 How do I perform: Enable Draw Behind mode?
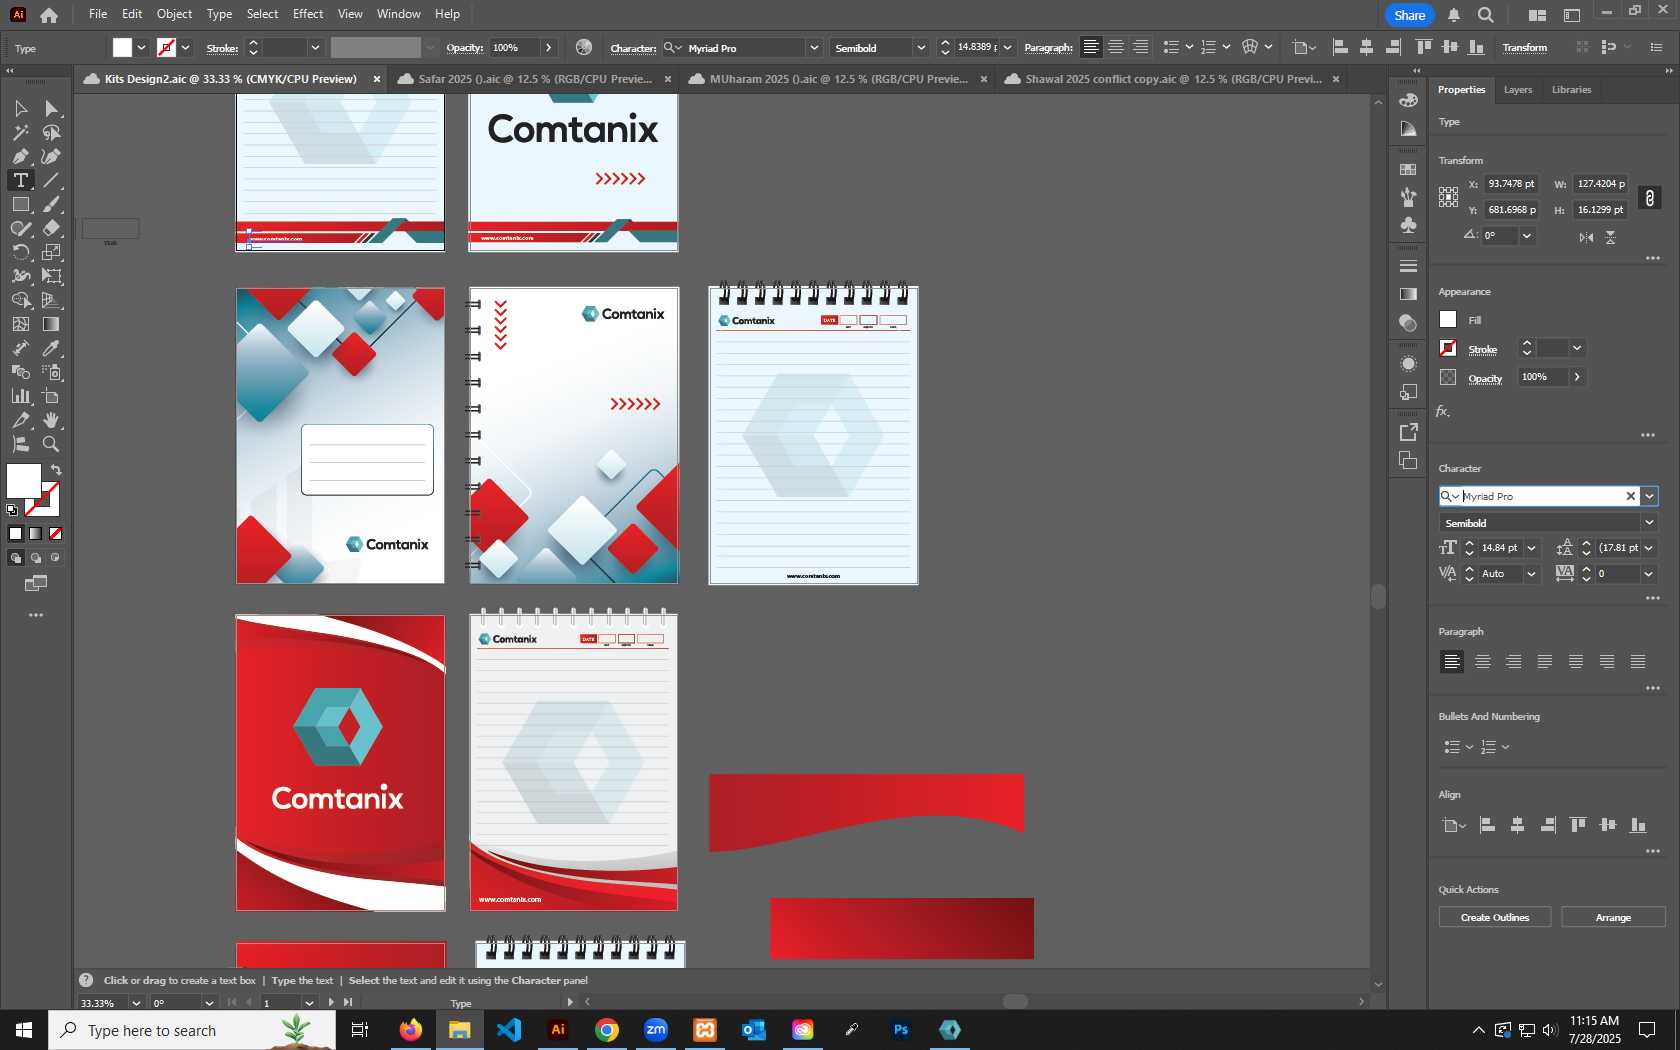(x=35, y=558)
